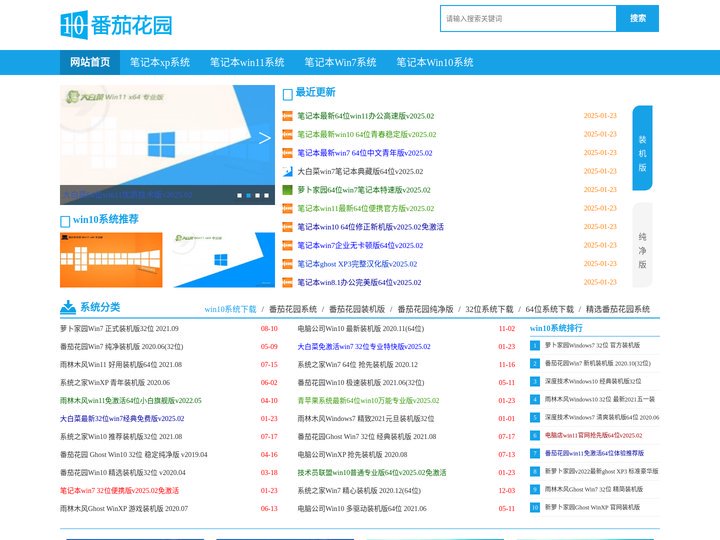Click icon beside 笔记本最新64位win11办公高速版

point(287,116)
